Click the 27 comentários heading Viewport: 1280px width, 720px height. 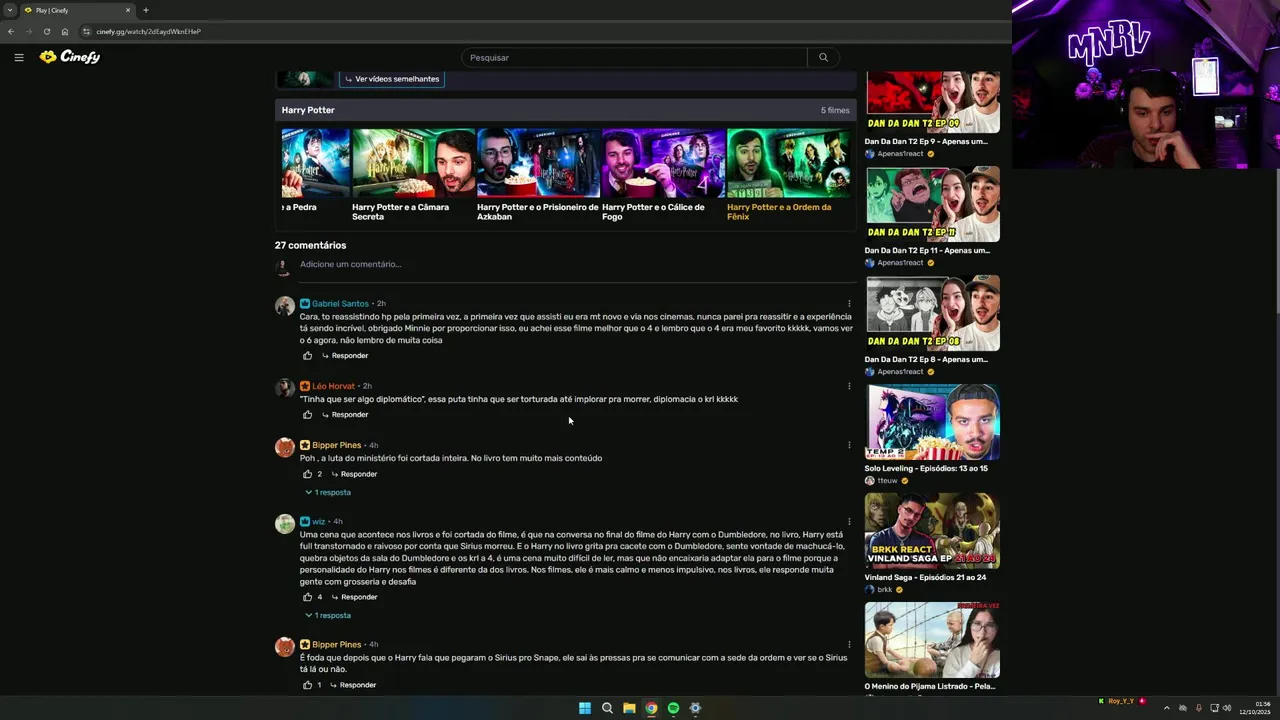click(x=310, y=246)
